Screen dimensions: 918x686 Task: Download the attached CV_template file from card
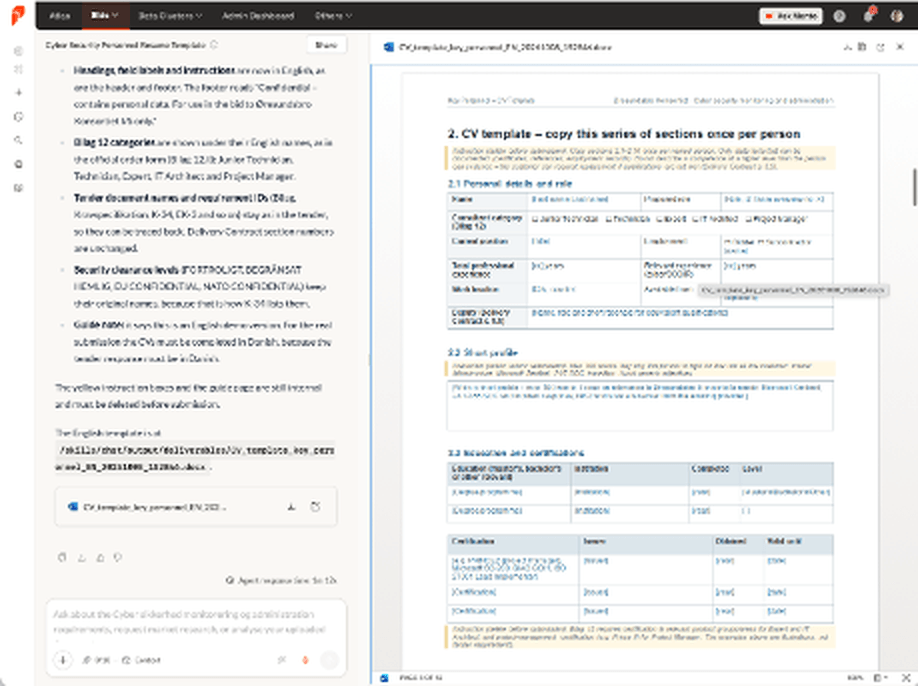[x=291, y=507]
